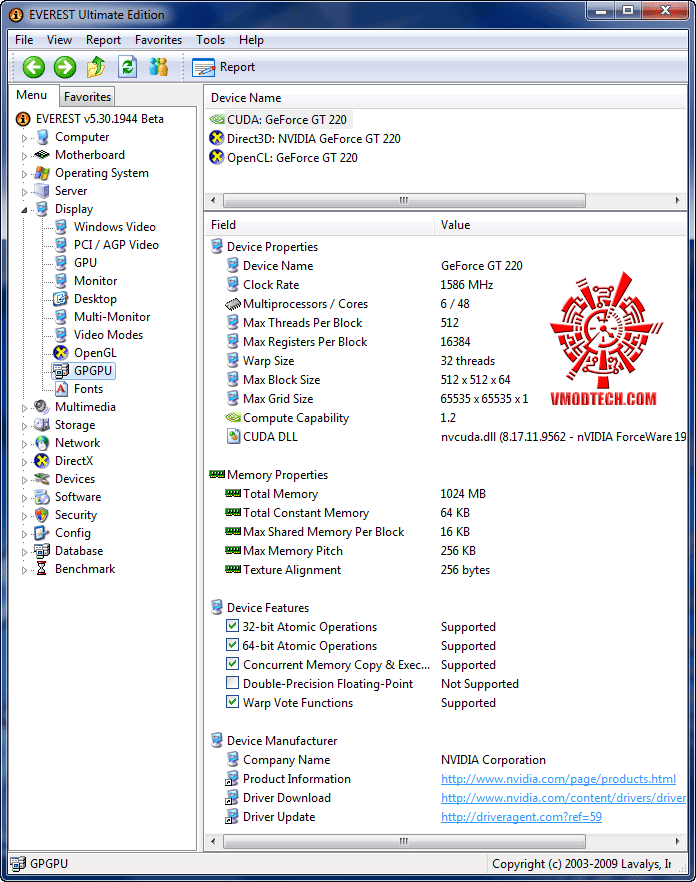Click the Storage icon in the tree
This screenshot has height=882, width=696.
(x=42, y=425)
